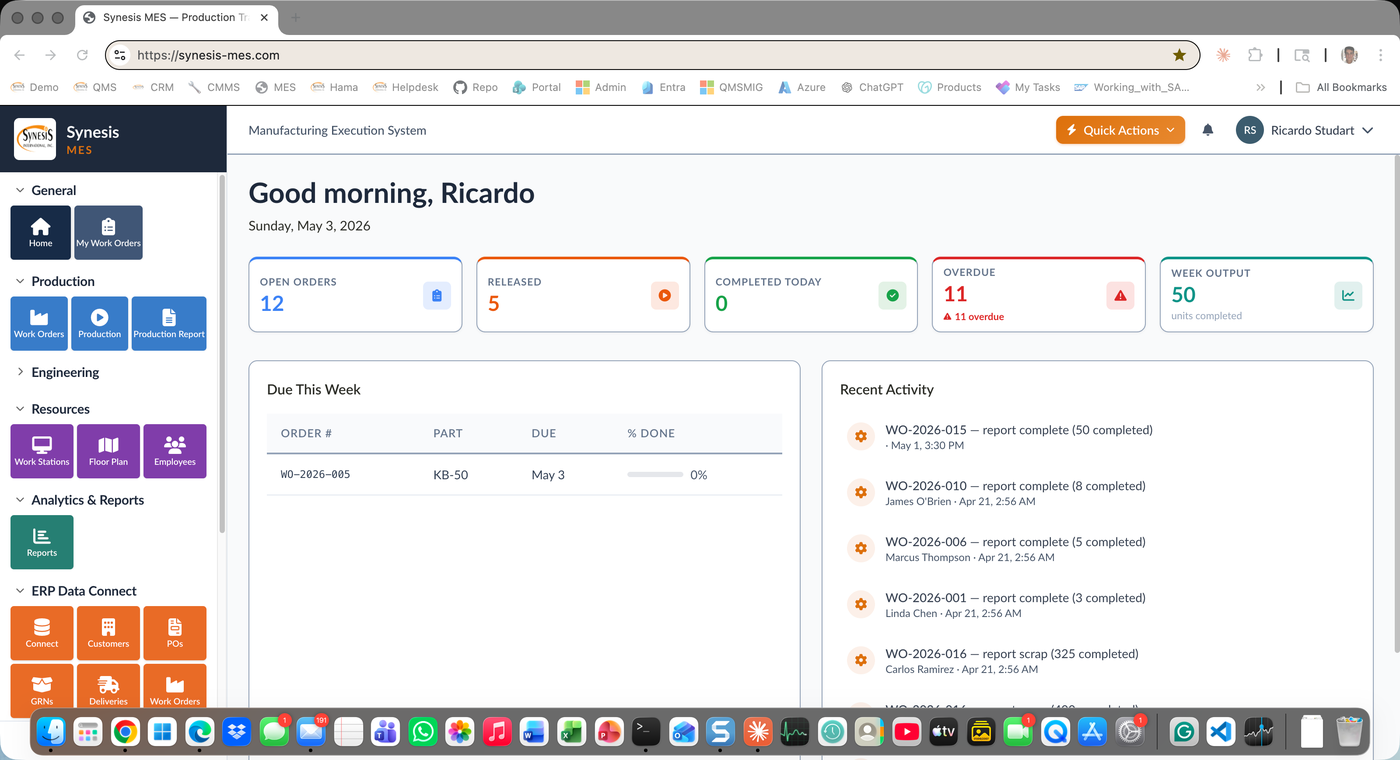Open the Helpdesk bookmark
The image size is (1400, 760).
[x=406, y=87]
